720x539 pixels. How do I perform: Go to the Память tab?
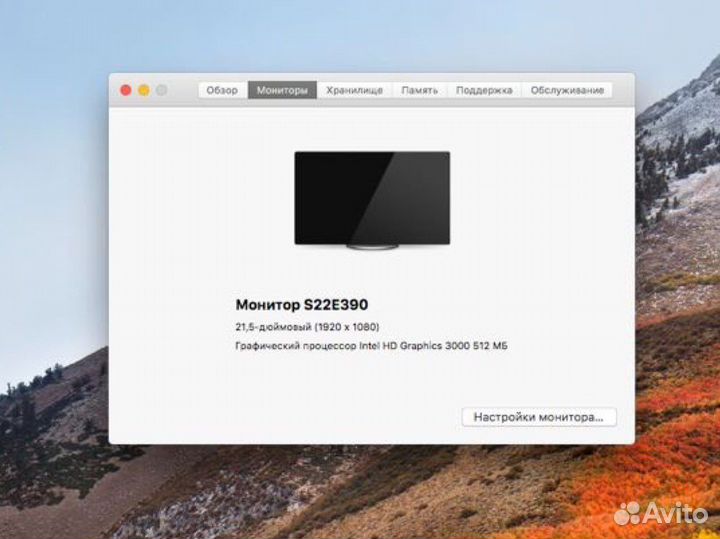(x=420, y=90)
